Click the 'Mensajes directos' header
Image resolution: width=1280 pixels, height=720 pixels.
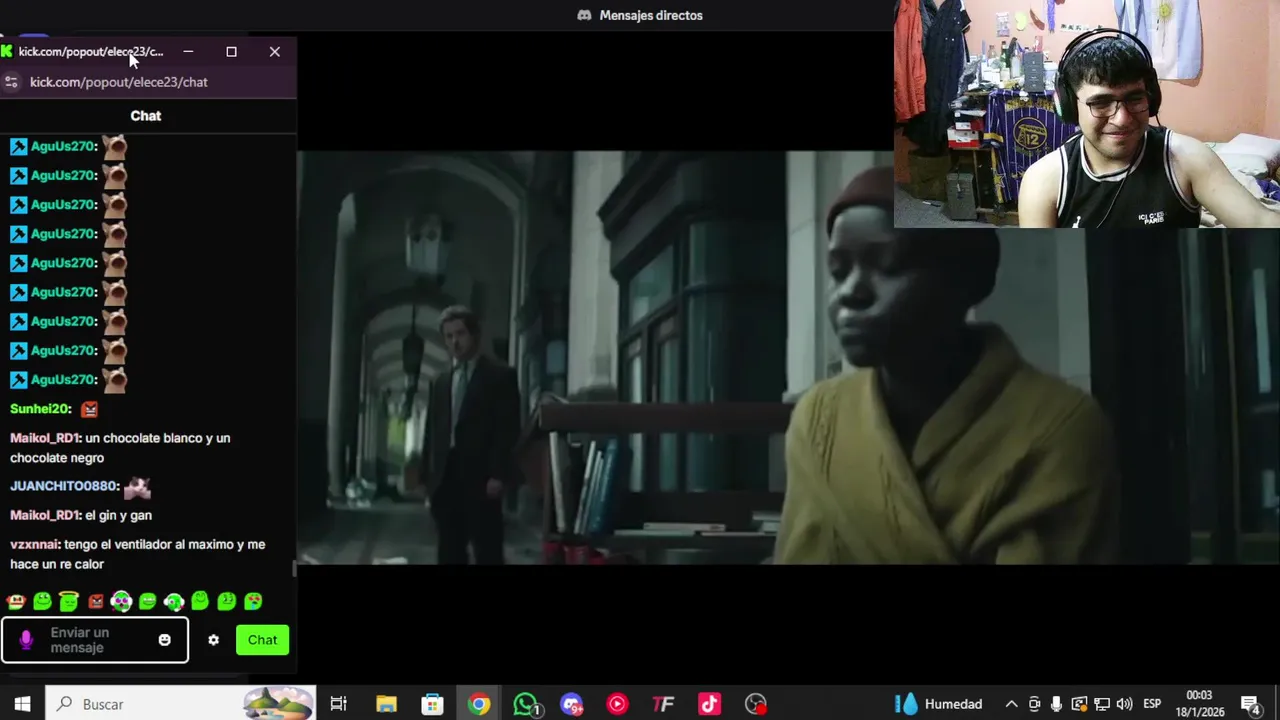pyautogui.click(x=640, y=15)
